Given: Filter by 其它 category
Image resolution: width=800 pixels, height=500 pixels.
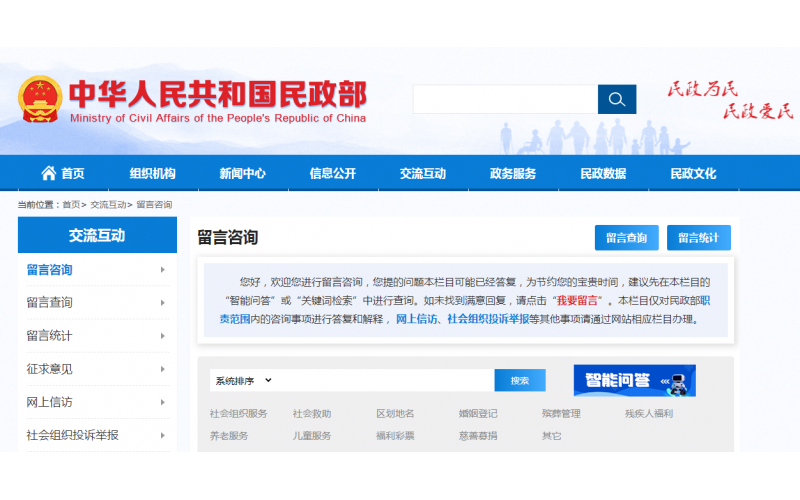Looking at the screenshot, I should pos(552,436).
